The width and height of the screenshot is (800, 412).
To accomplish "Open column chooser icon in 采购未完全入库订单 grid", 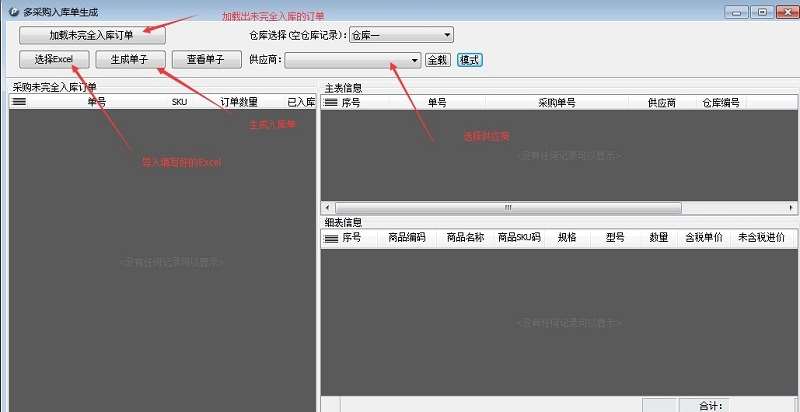I will tap(18, 102).
